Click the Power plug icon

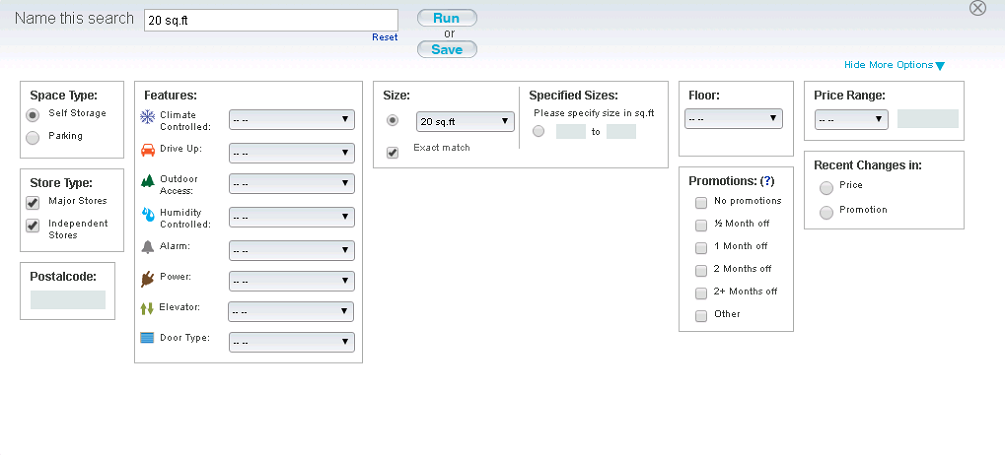coord(148,279)
